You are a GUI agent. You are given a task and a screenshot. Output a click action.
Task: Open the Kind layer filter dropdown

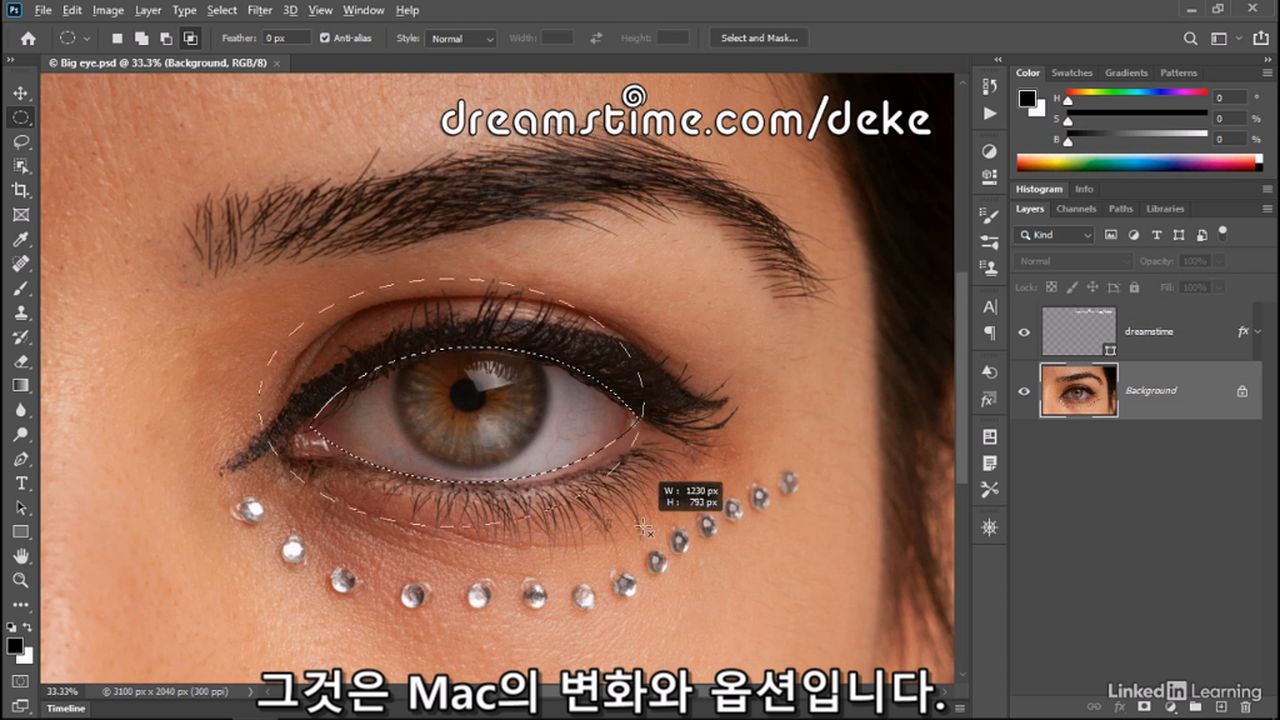(1055, 235)
